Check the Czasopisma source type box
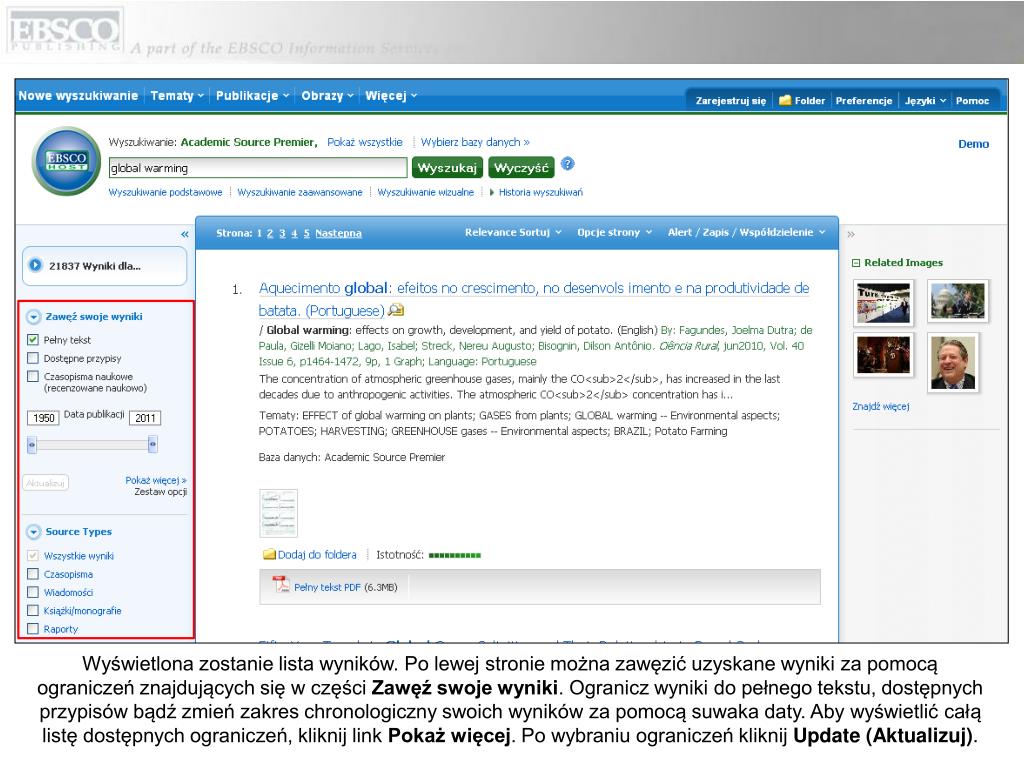The width and height of the screenshot is (1024, 768). tap(33, 574)
